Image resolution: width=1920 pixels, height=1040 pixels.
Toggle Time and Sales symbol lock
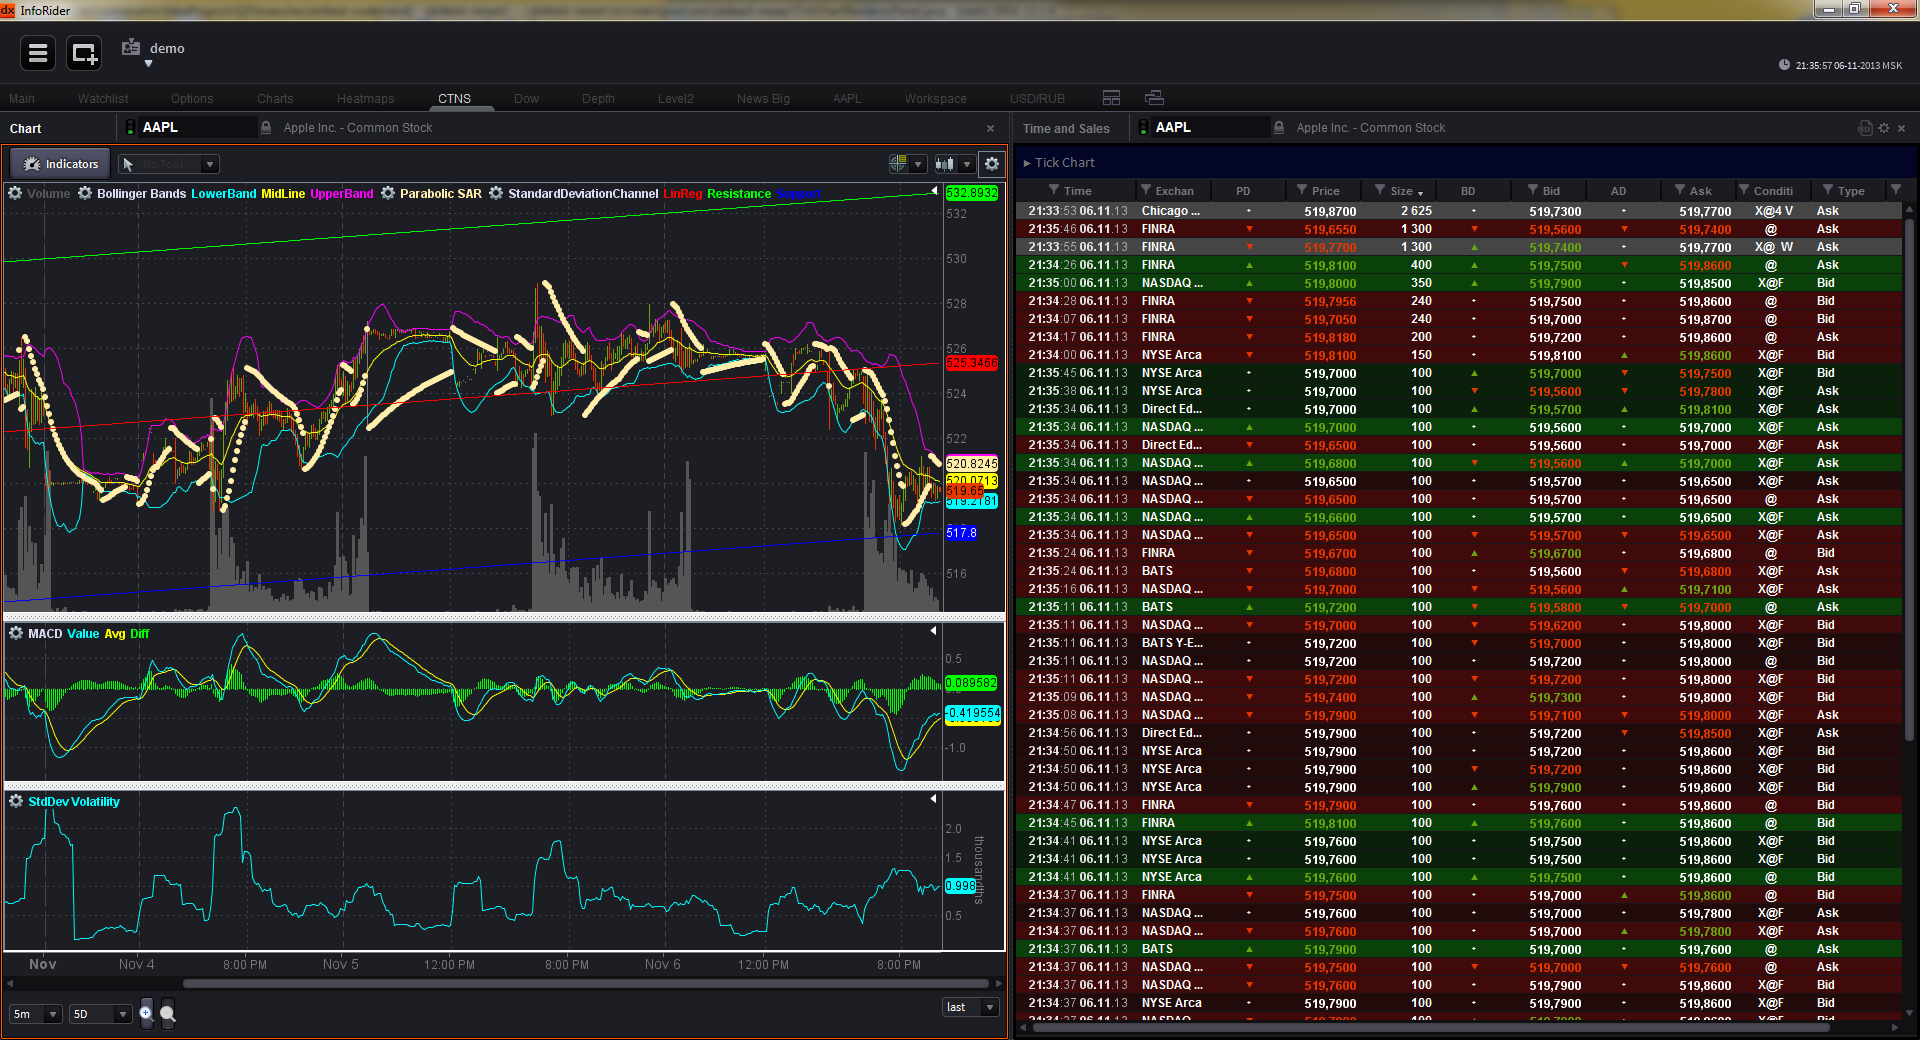1279,128
